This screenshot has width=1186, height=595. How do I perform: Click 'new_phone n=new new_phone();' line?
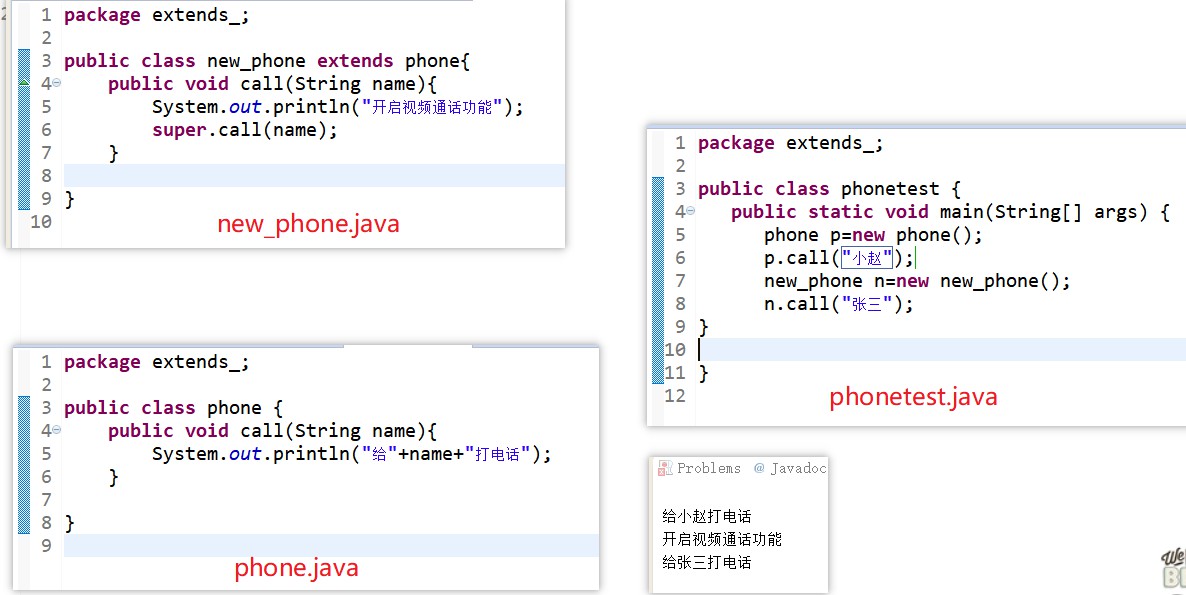pyautogui.click(x=917, y=281)
